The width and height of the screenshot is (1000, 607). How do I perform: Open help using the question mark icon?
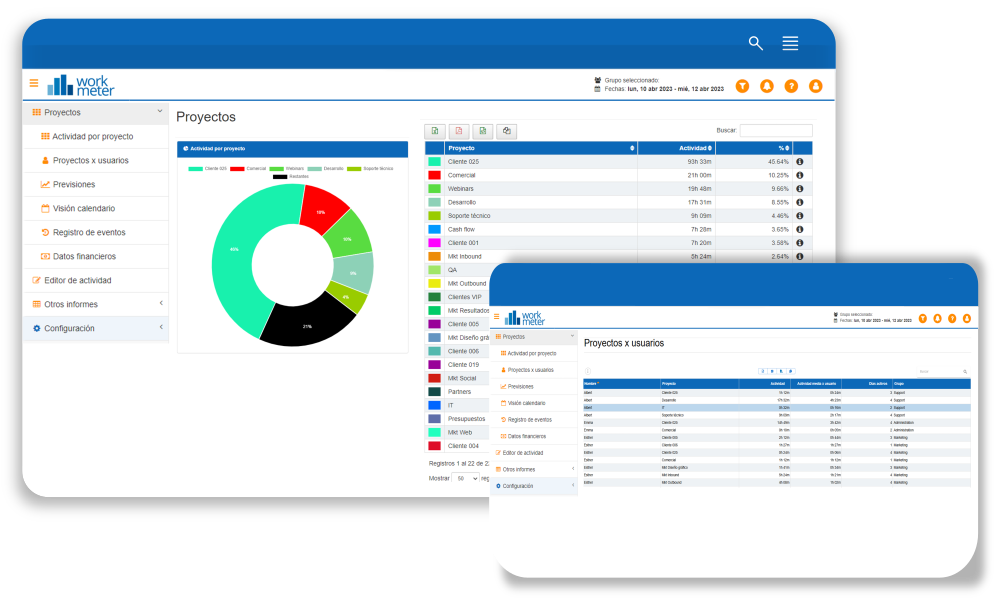(x=791, y=86)
